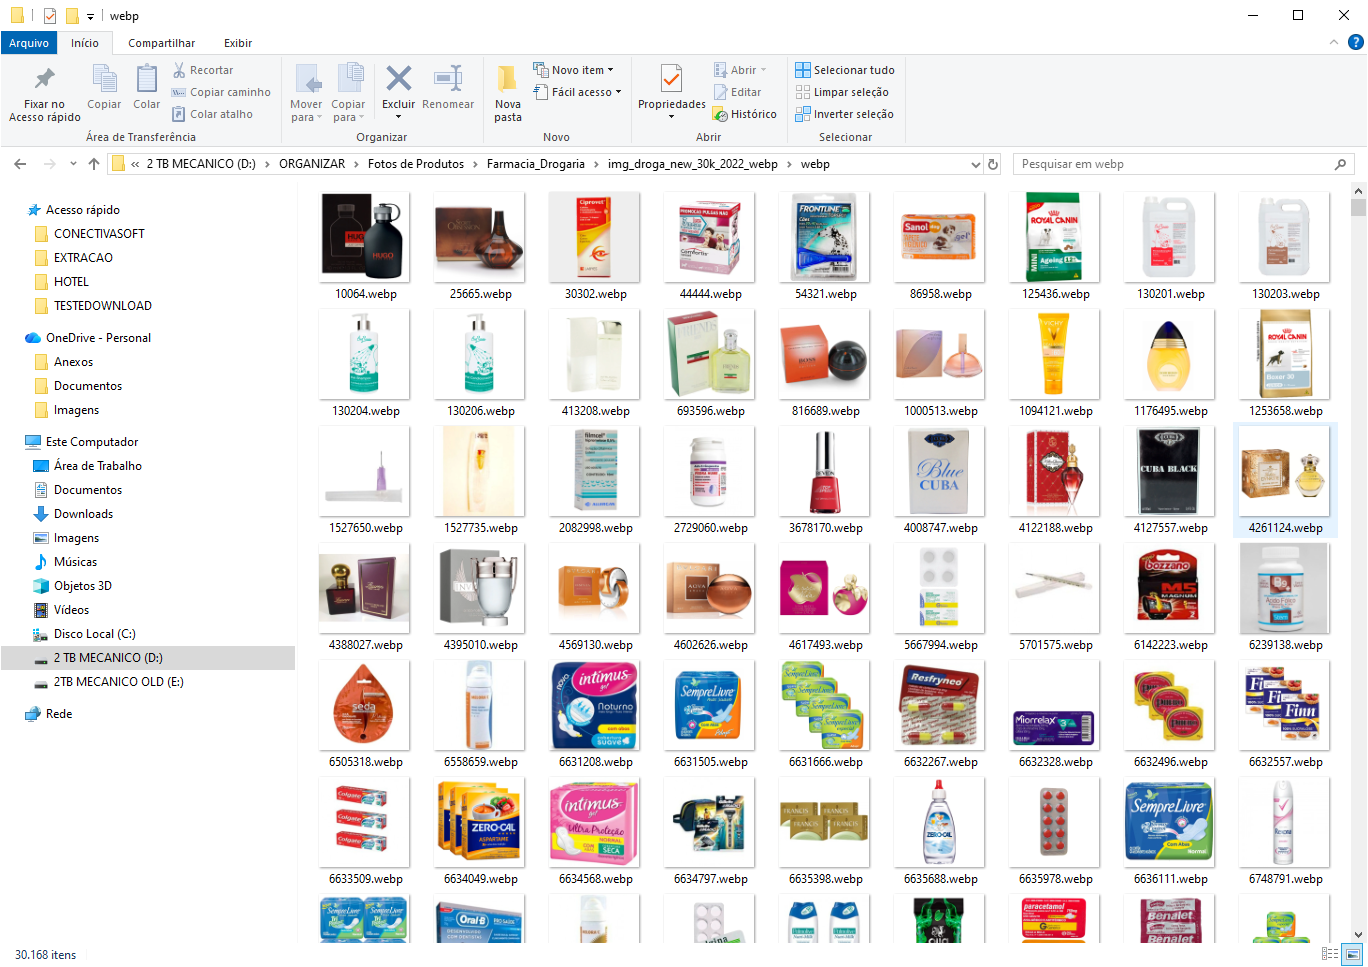Select thumbnail 6634049.webp

pyautogui.click(x=480, y=832)
